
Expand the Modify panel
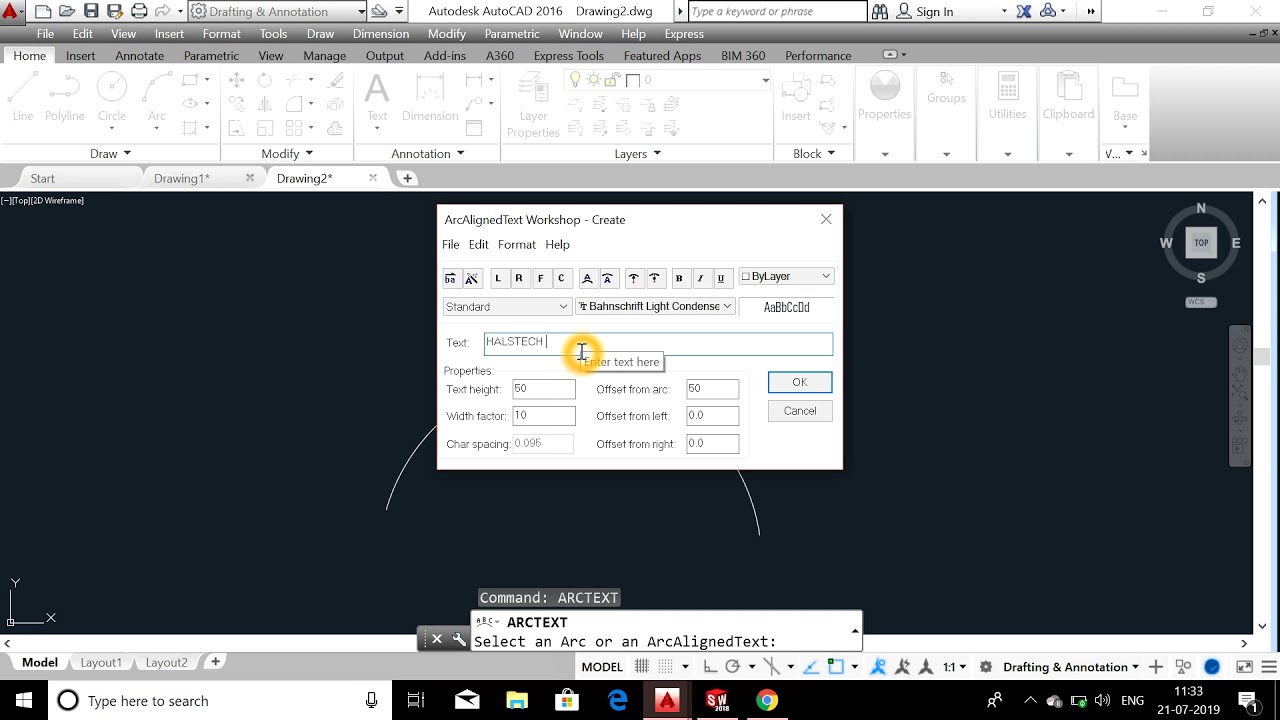tap(287, 154)
